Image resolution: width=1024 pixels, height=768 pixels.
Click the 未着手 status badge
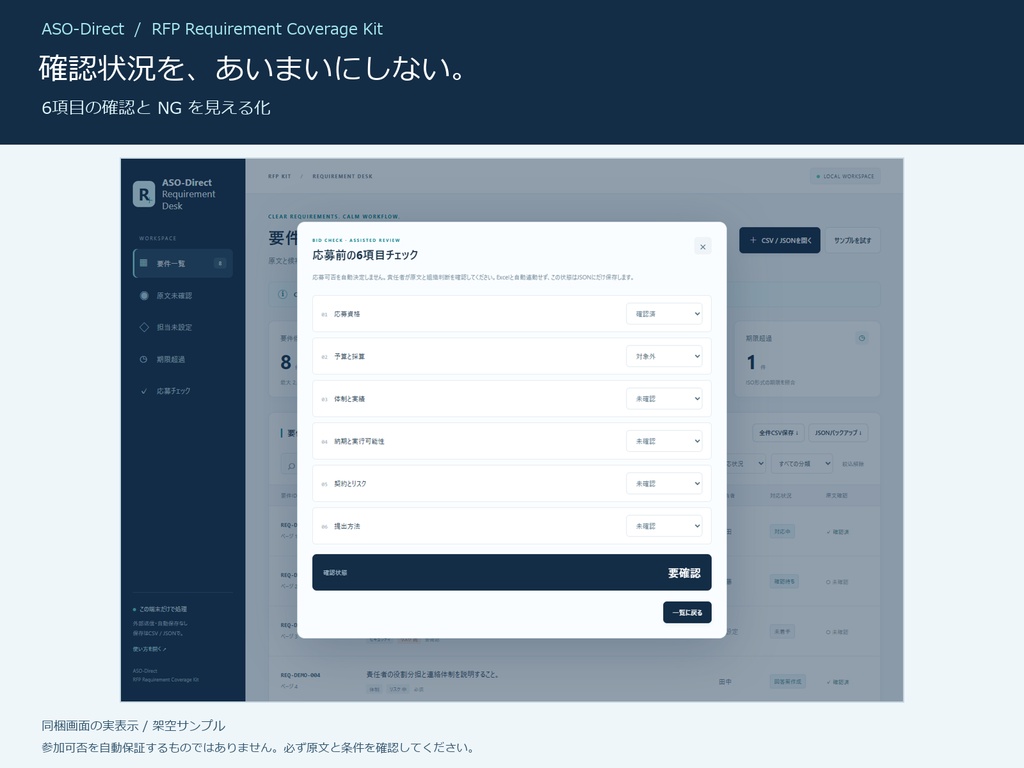pyautogui.click(x=782, y=632)
